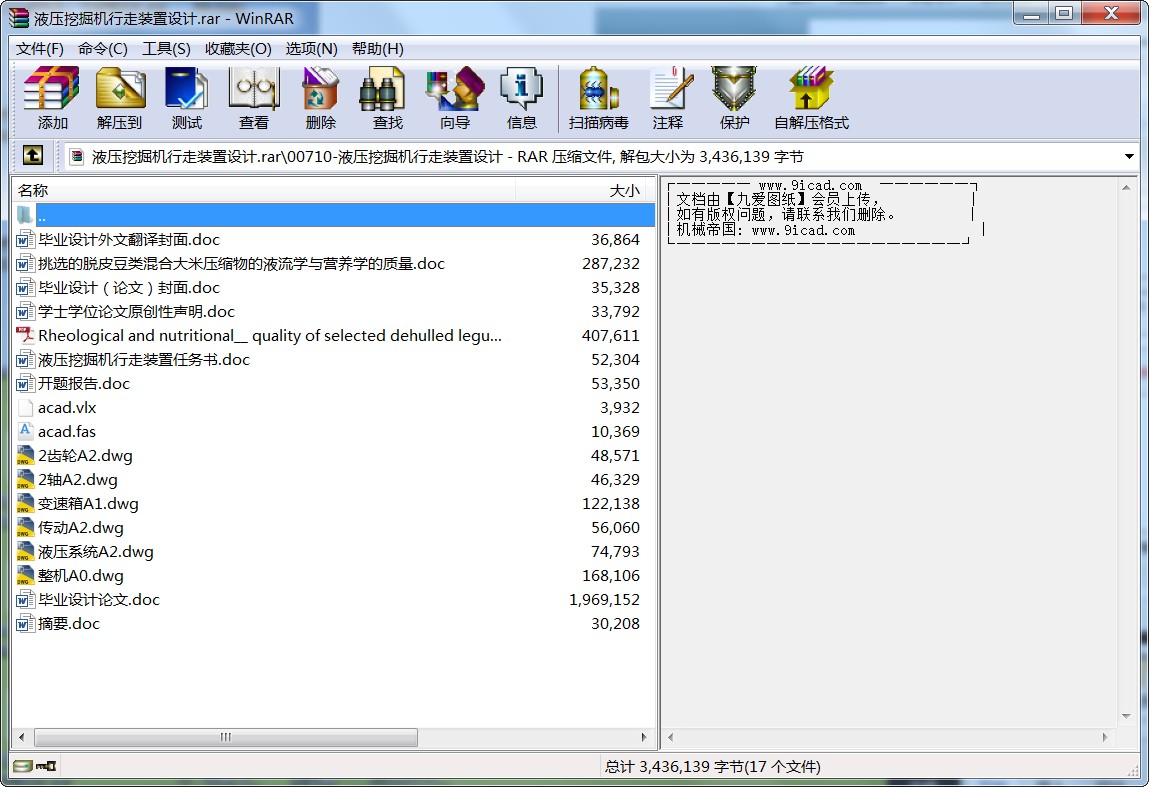The image size is (1149, 787).
Task: Expand the archive path dropdown arrow
Action: tap(1129, 157)
